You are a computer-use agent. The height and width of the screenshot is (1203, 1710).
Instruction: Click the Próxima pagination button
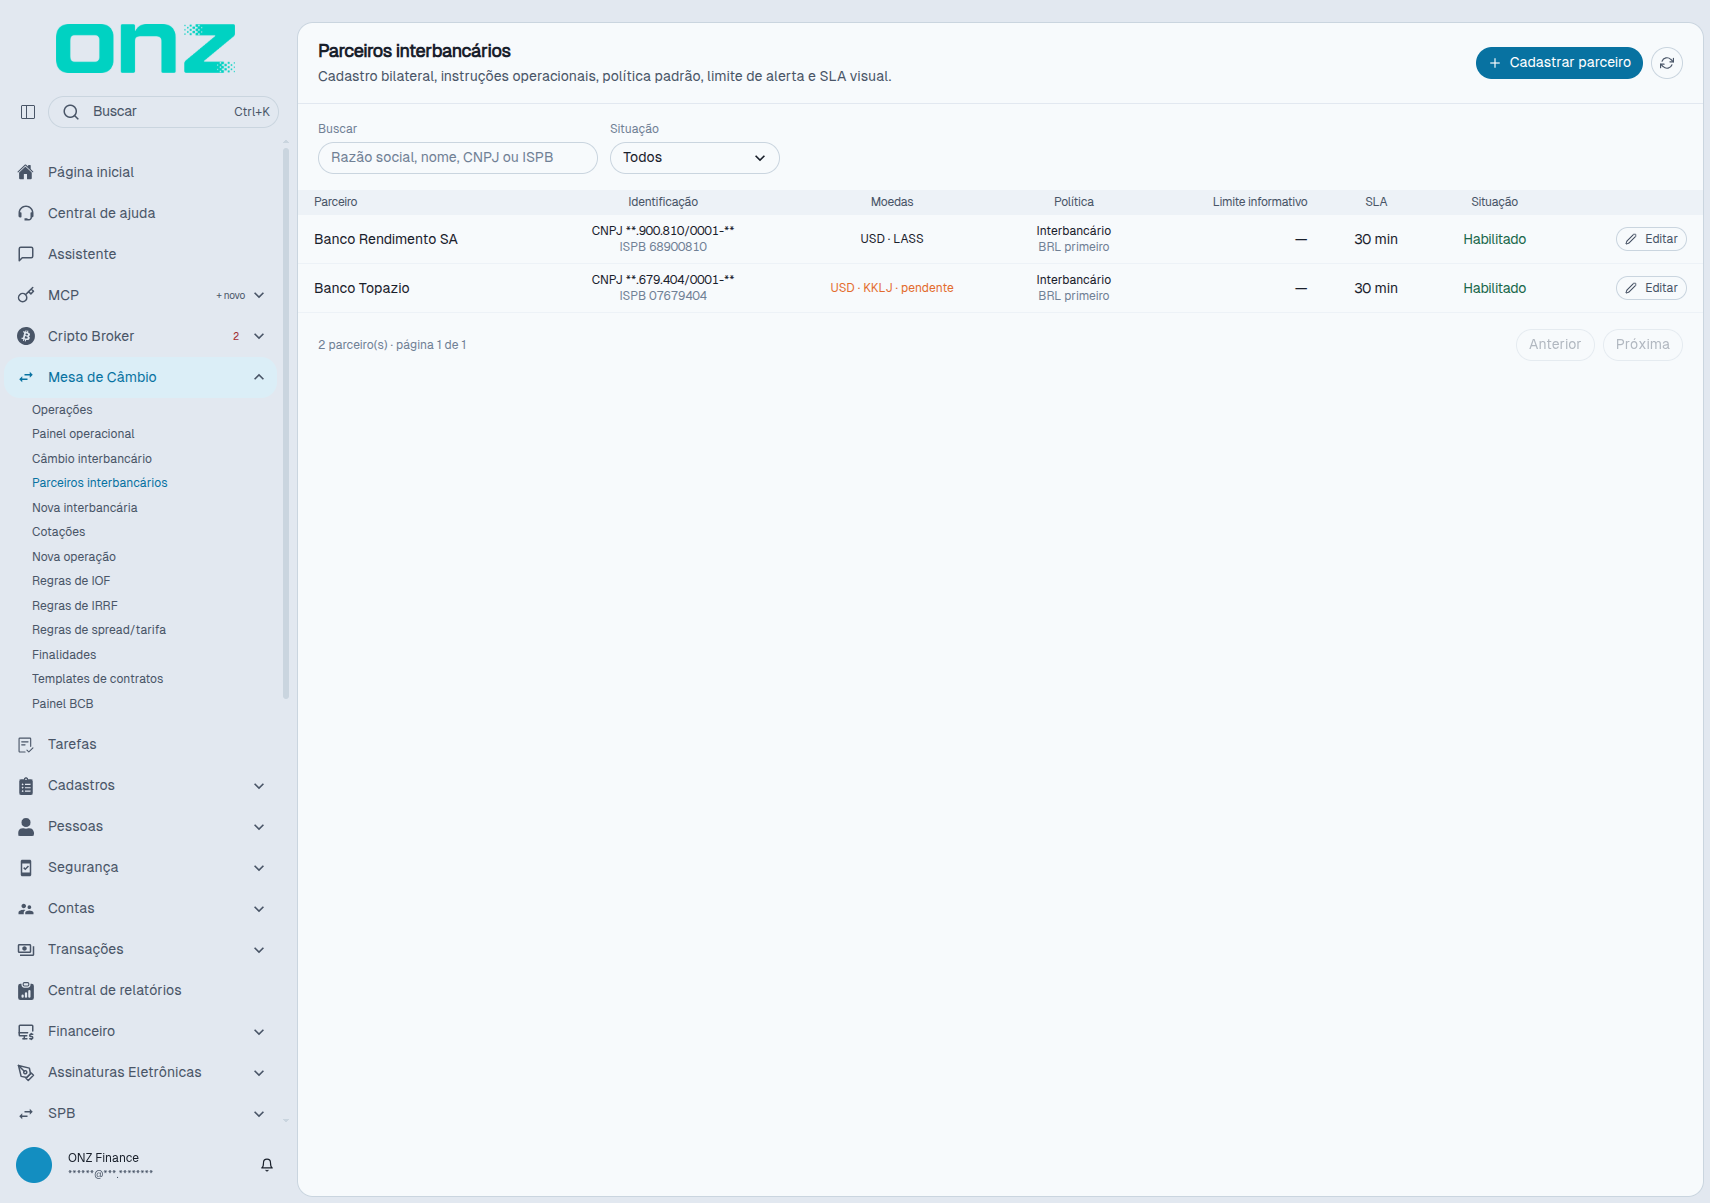click(x=1643, y=345)
